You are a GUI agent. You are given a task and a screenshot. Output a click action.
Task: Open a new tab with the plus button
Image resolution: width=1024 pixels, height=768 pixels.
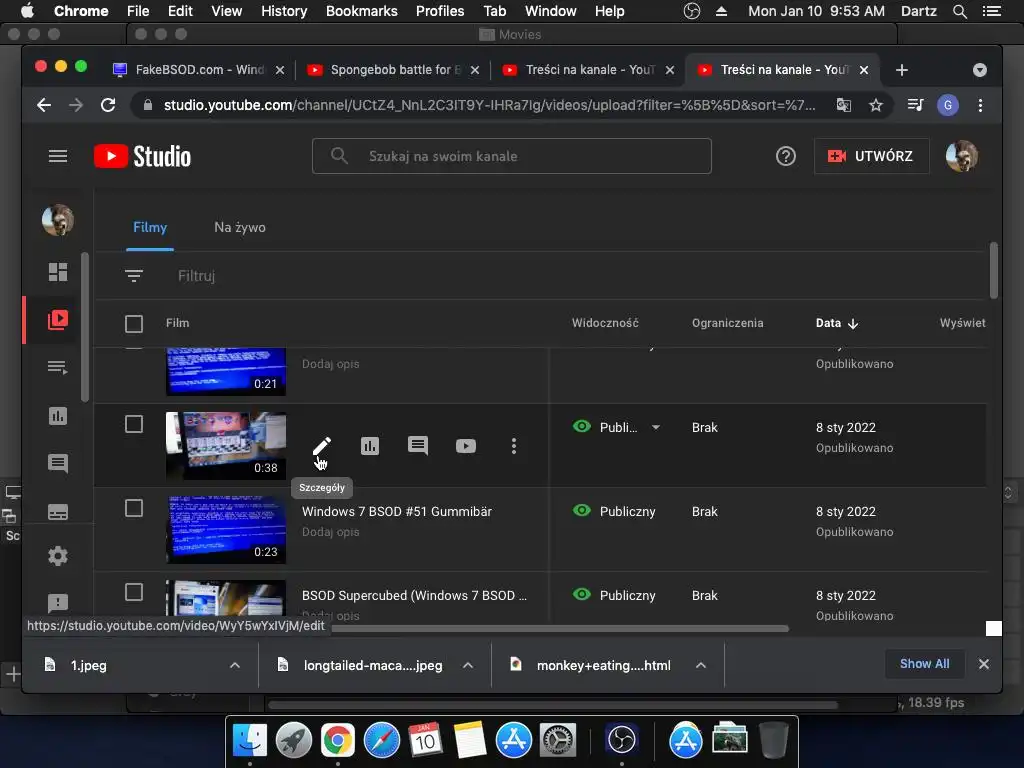tap(902, 70)
